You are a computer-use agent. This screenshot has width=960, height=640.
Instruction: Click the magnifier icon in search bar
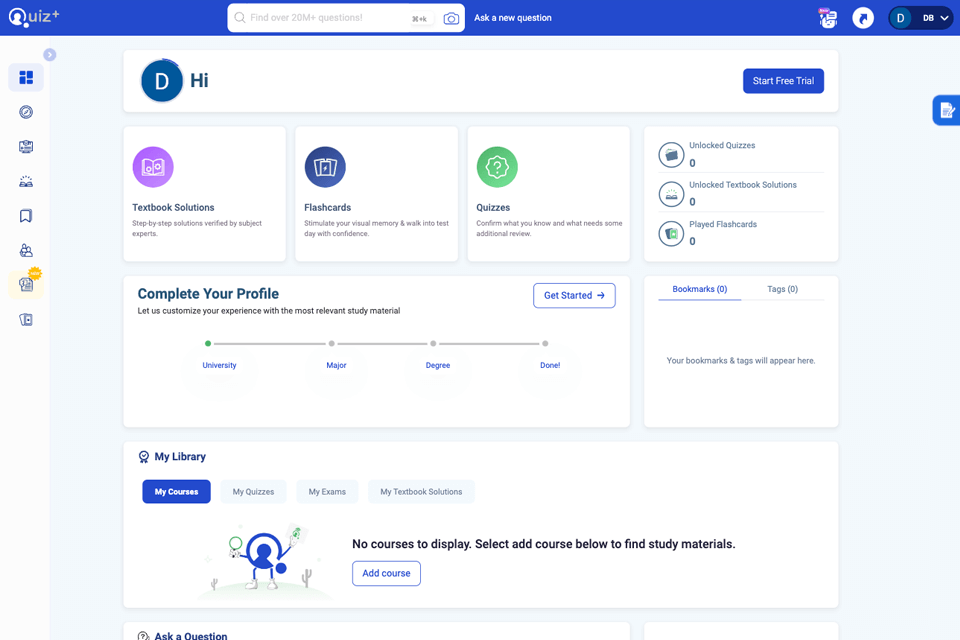tap(240, 18)
